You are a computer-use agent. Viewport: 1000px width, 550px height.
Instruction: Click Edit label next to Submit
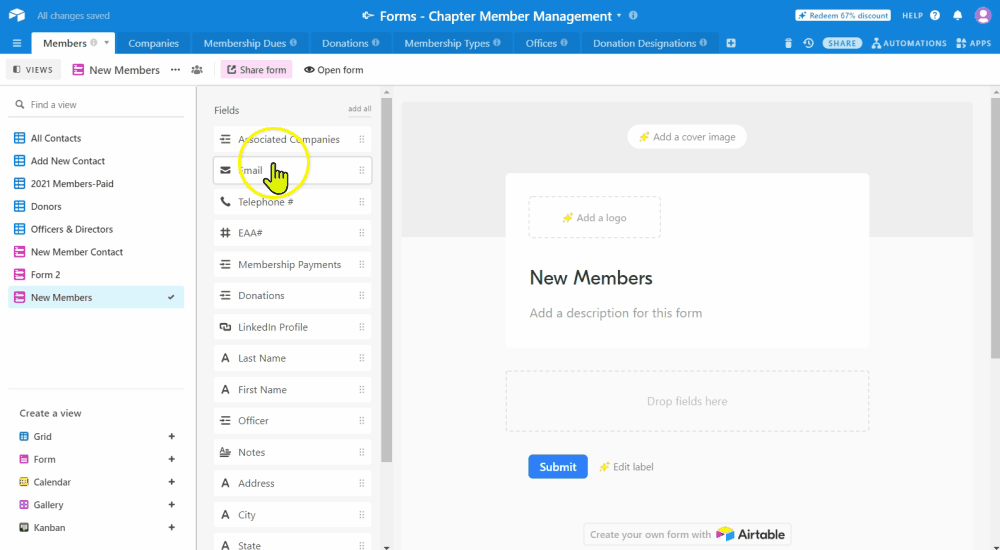pyautogui.click(x=626, y=467)
